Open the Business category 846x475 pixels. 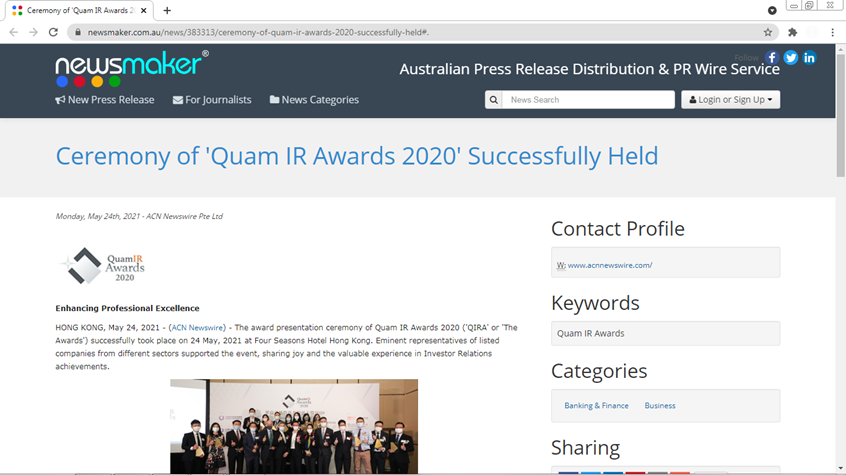[660, 405]
